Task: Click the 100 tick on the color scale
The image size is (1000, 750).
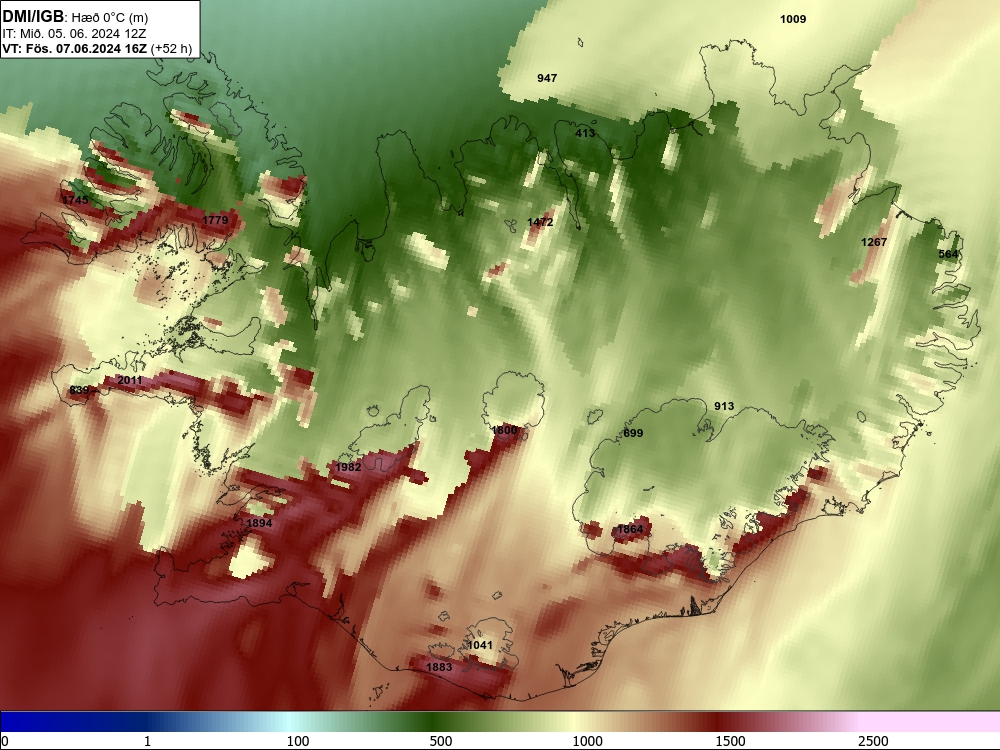Action: click(x=298, y=741)
